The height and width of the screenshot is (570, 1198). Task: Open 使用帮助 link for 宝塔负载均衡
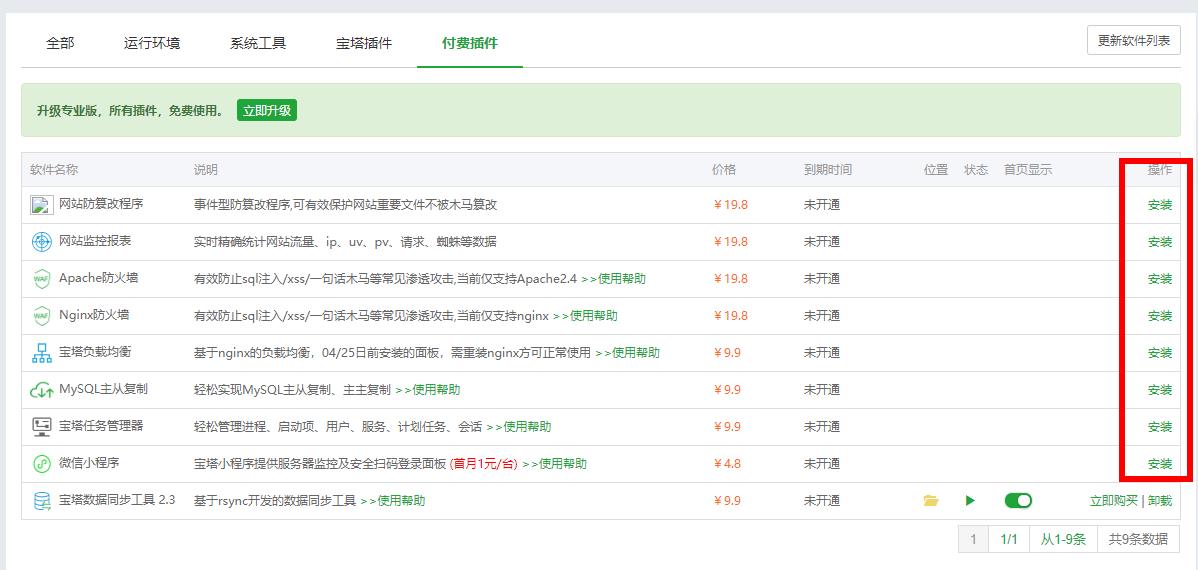point(627,353)
